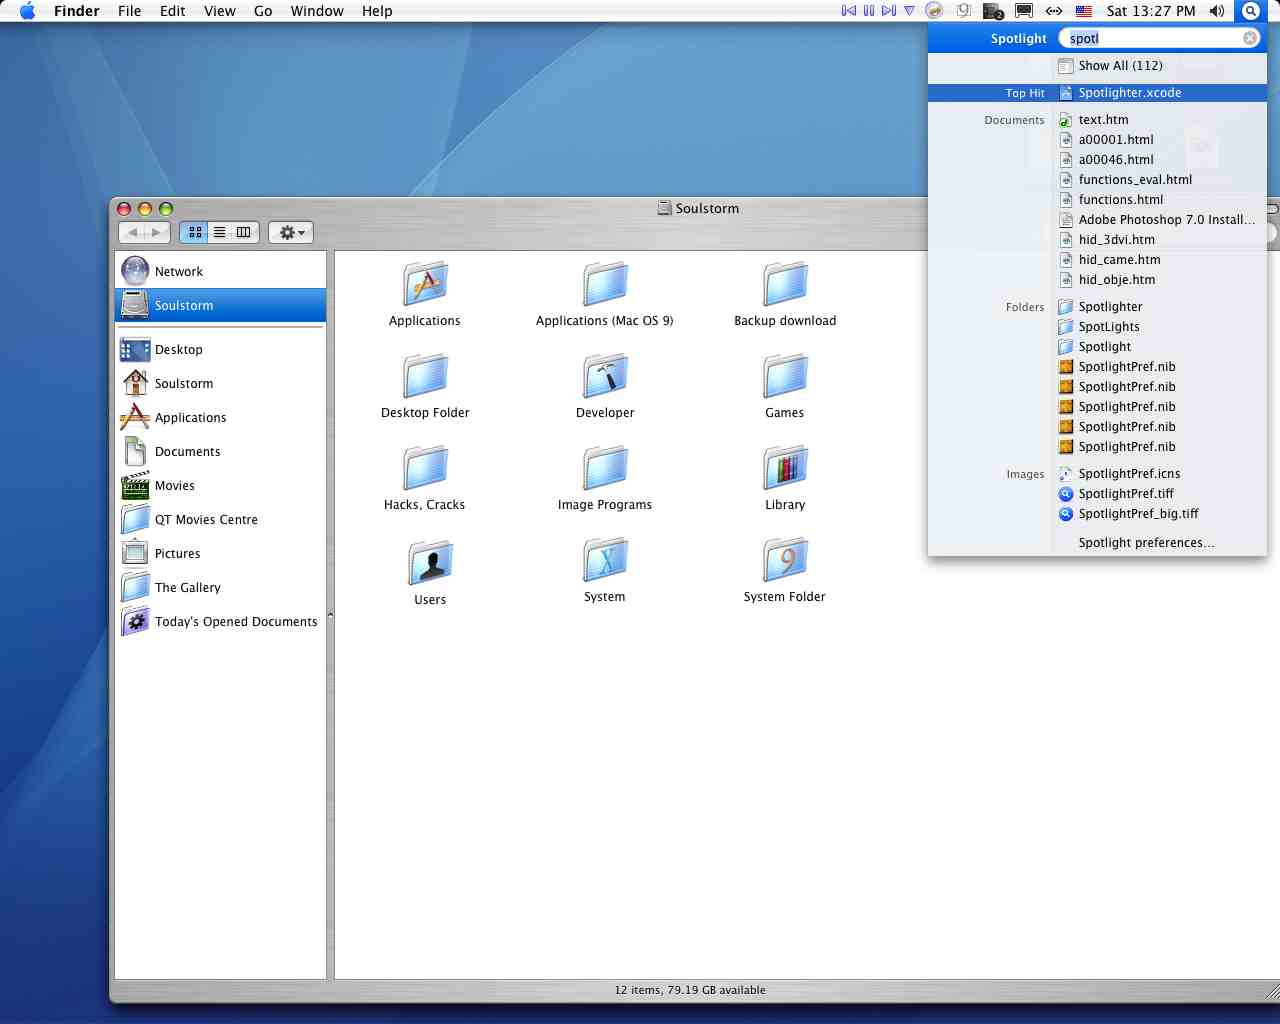Select Movies clapperboard in sidebar
The image size is (1280, 1024).
[135, 486]
